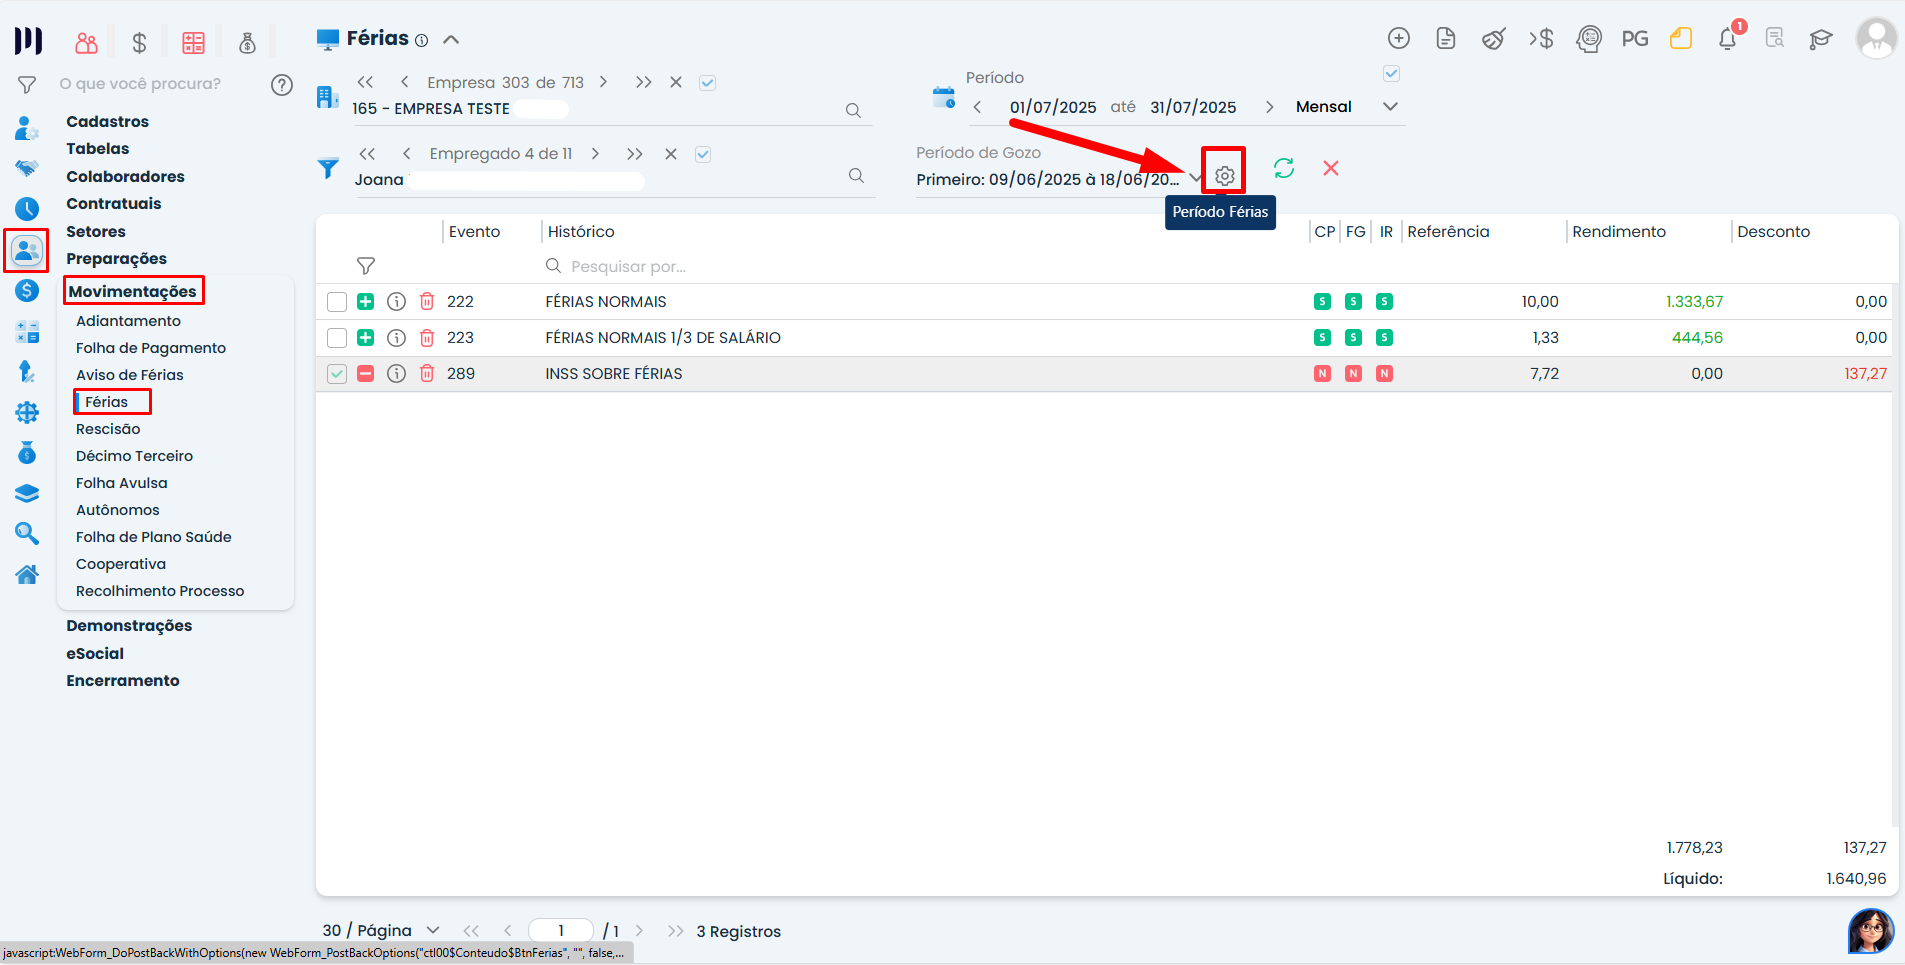Check the box for FÉRIAS NORMAIS row

click(x=337, y=302)
